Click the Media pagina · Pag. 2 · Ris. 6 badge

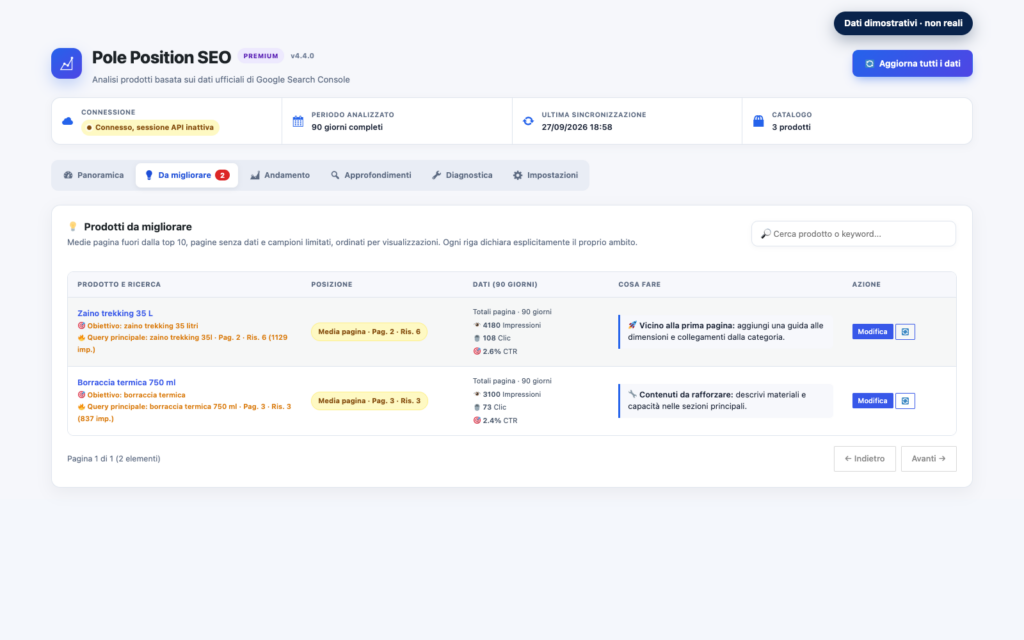click(x=369, y=332)
